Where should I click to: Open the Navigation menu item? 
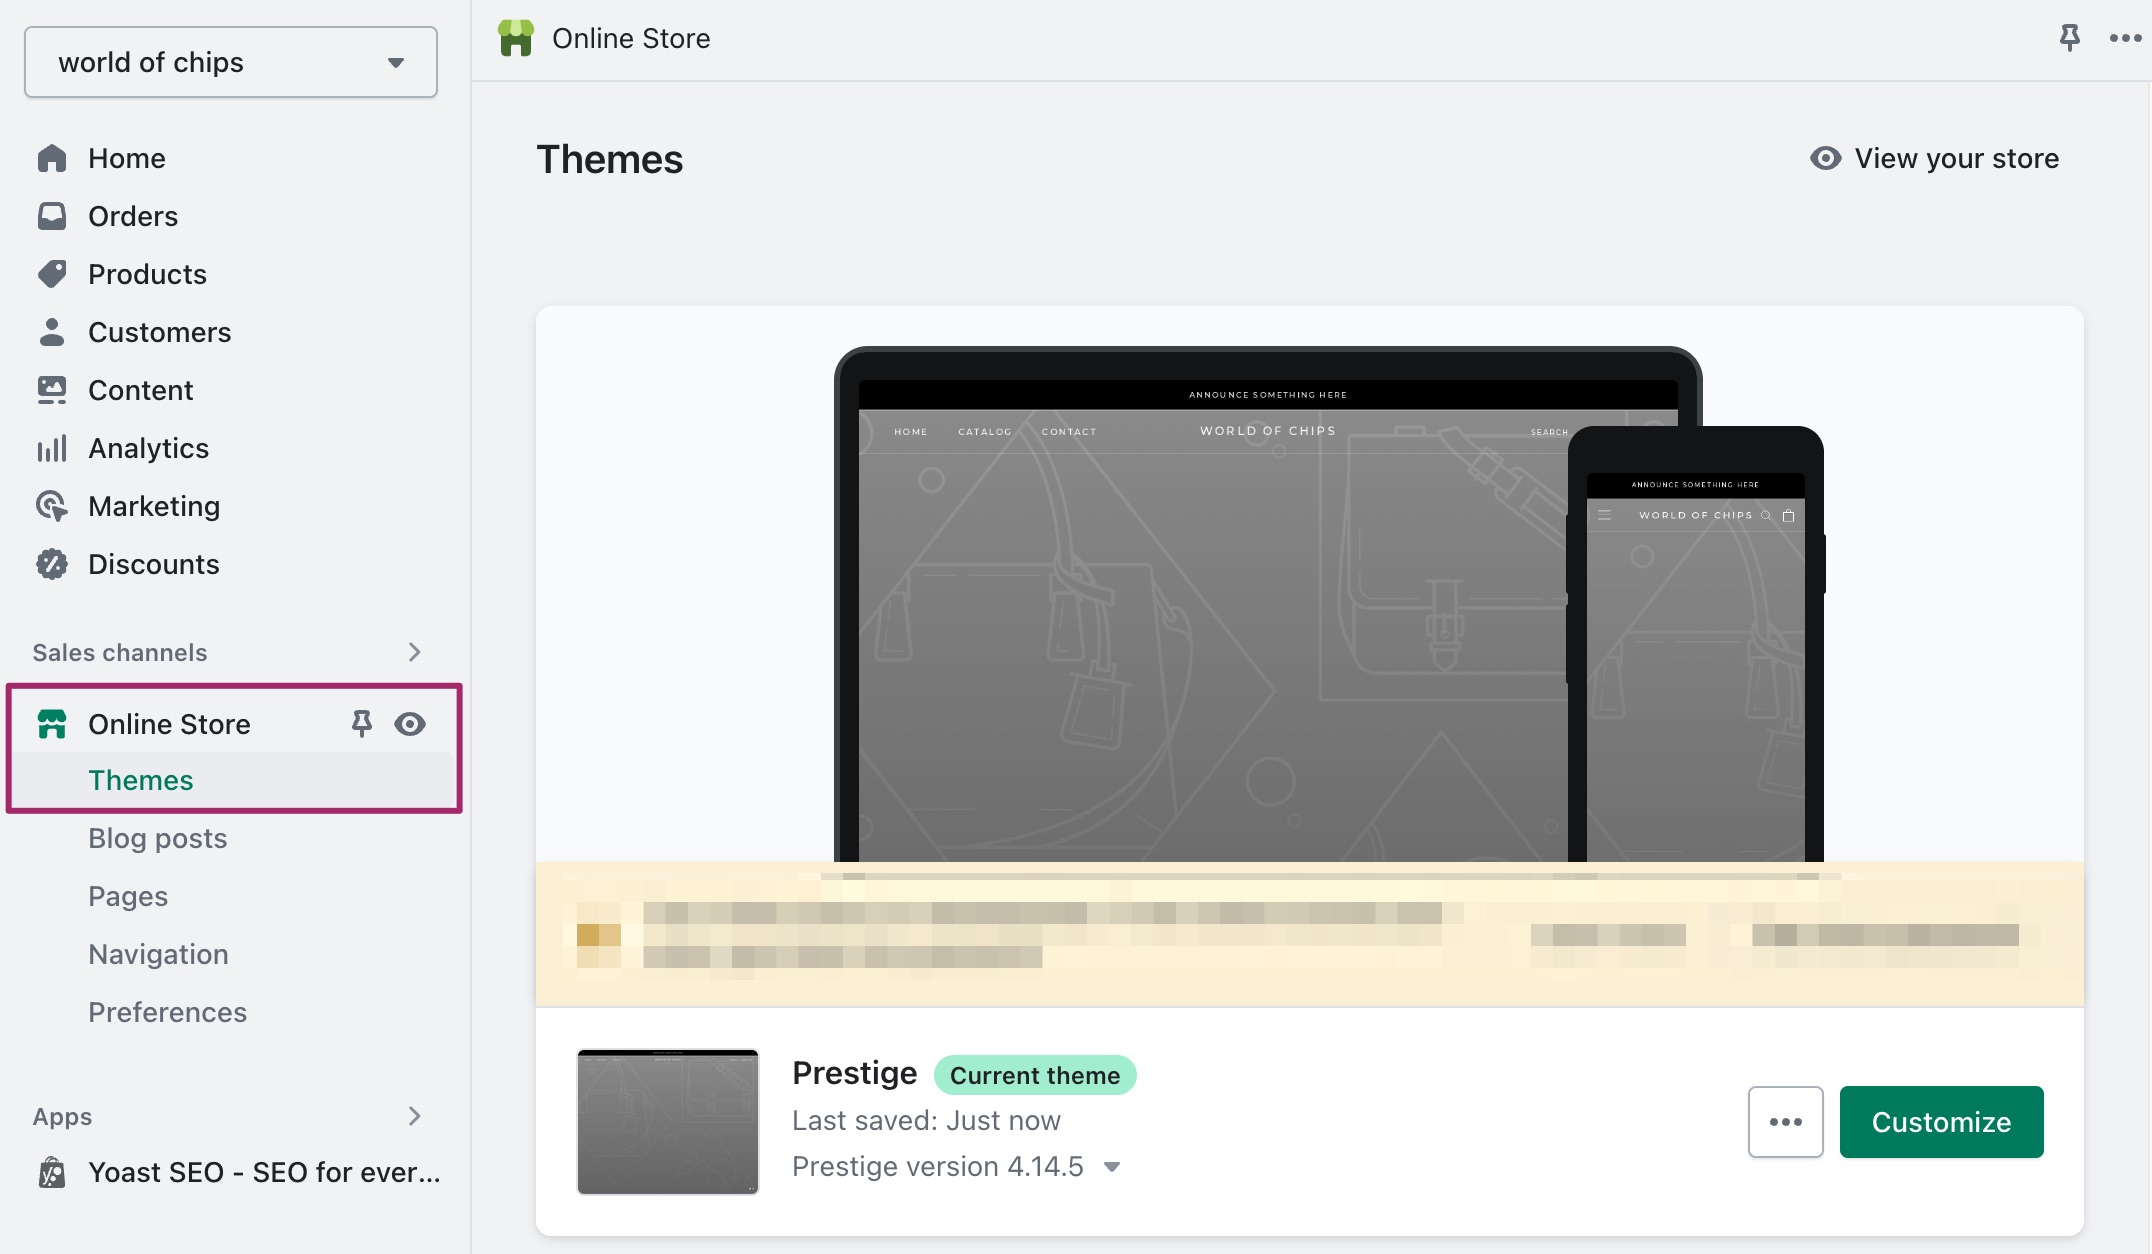[x=158, y=954]
